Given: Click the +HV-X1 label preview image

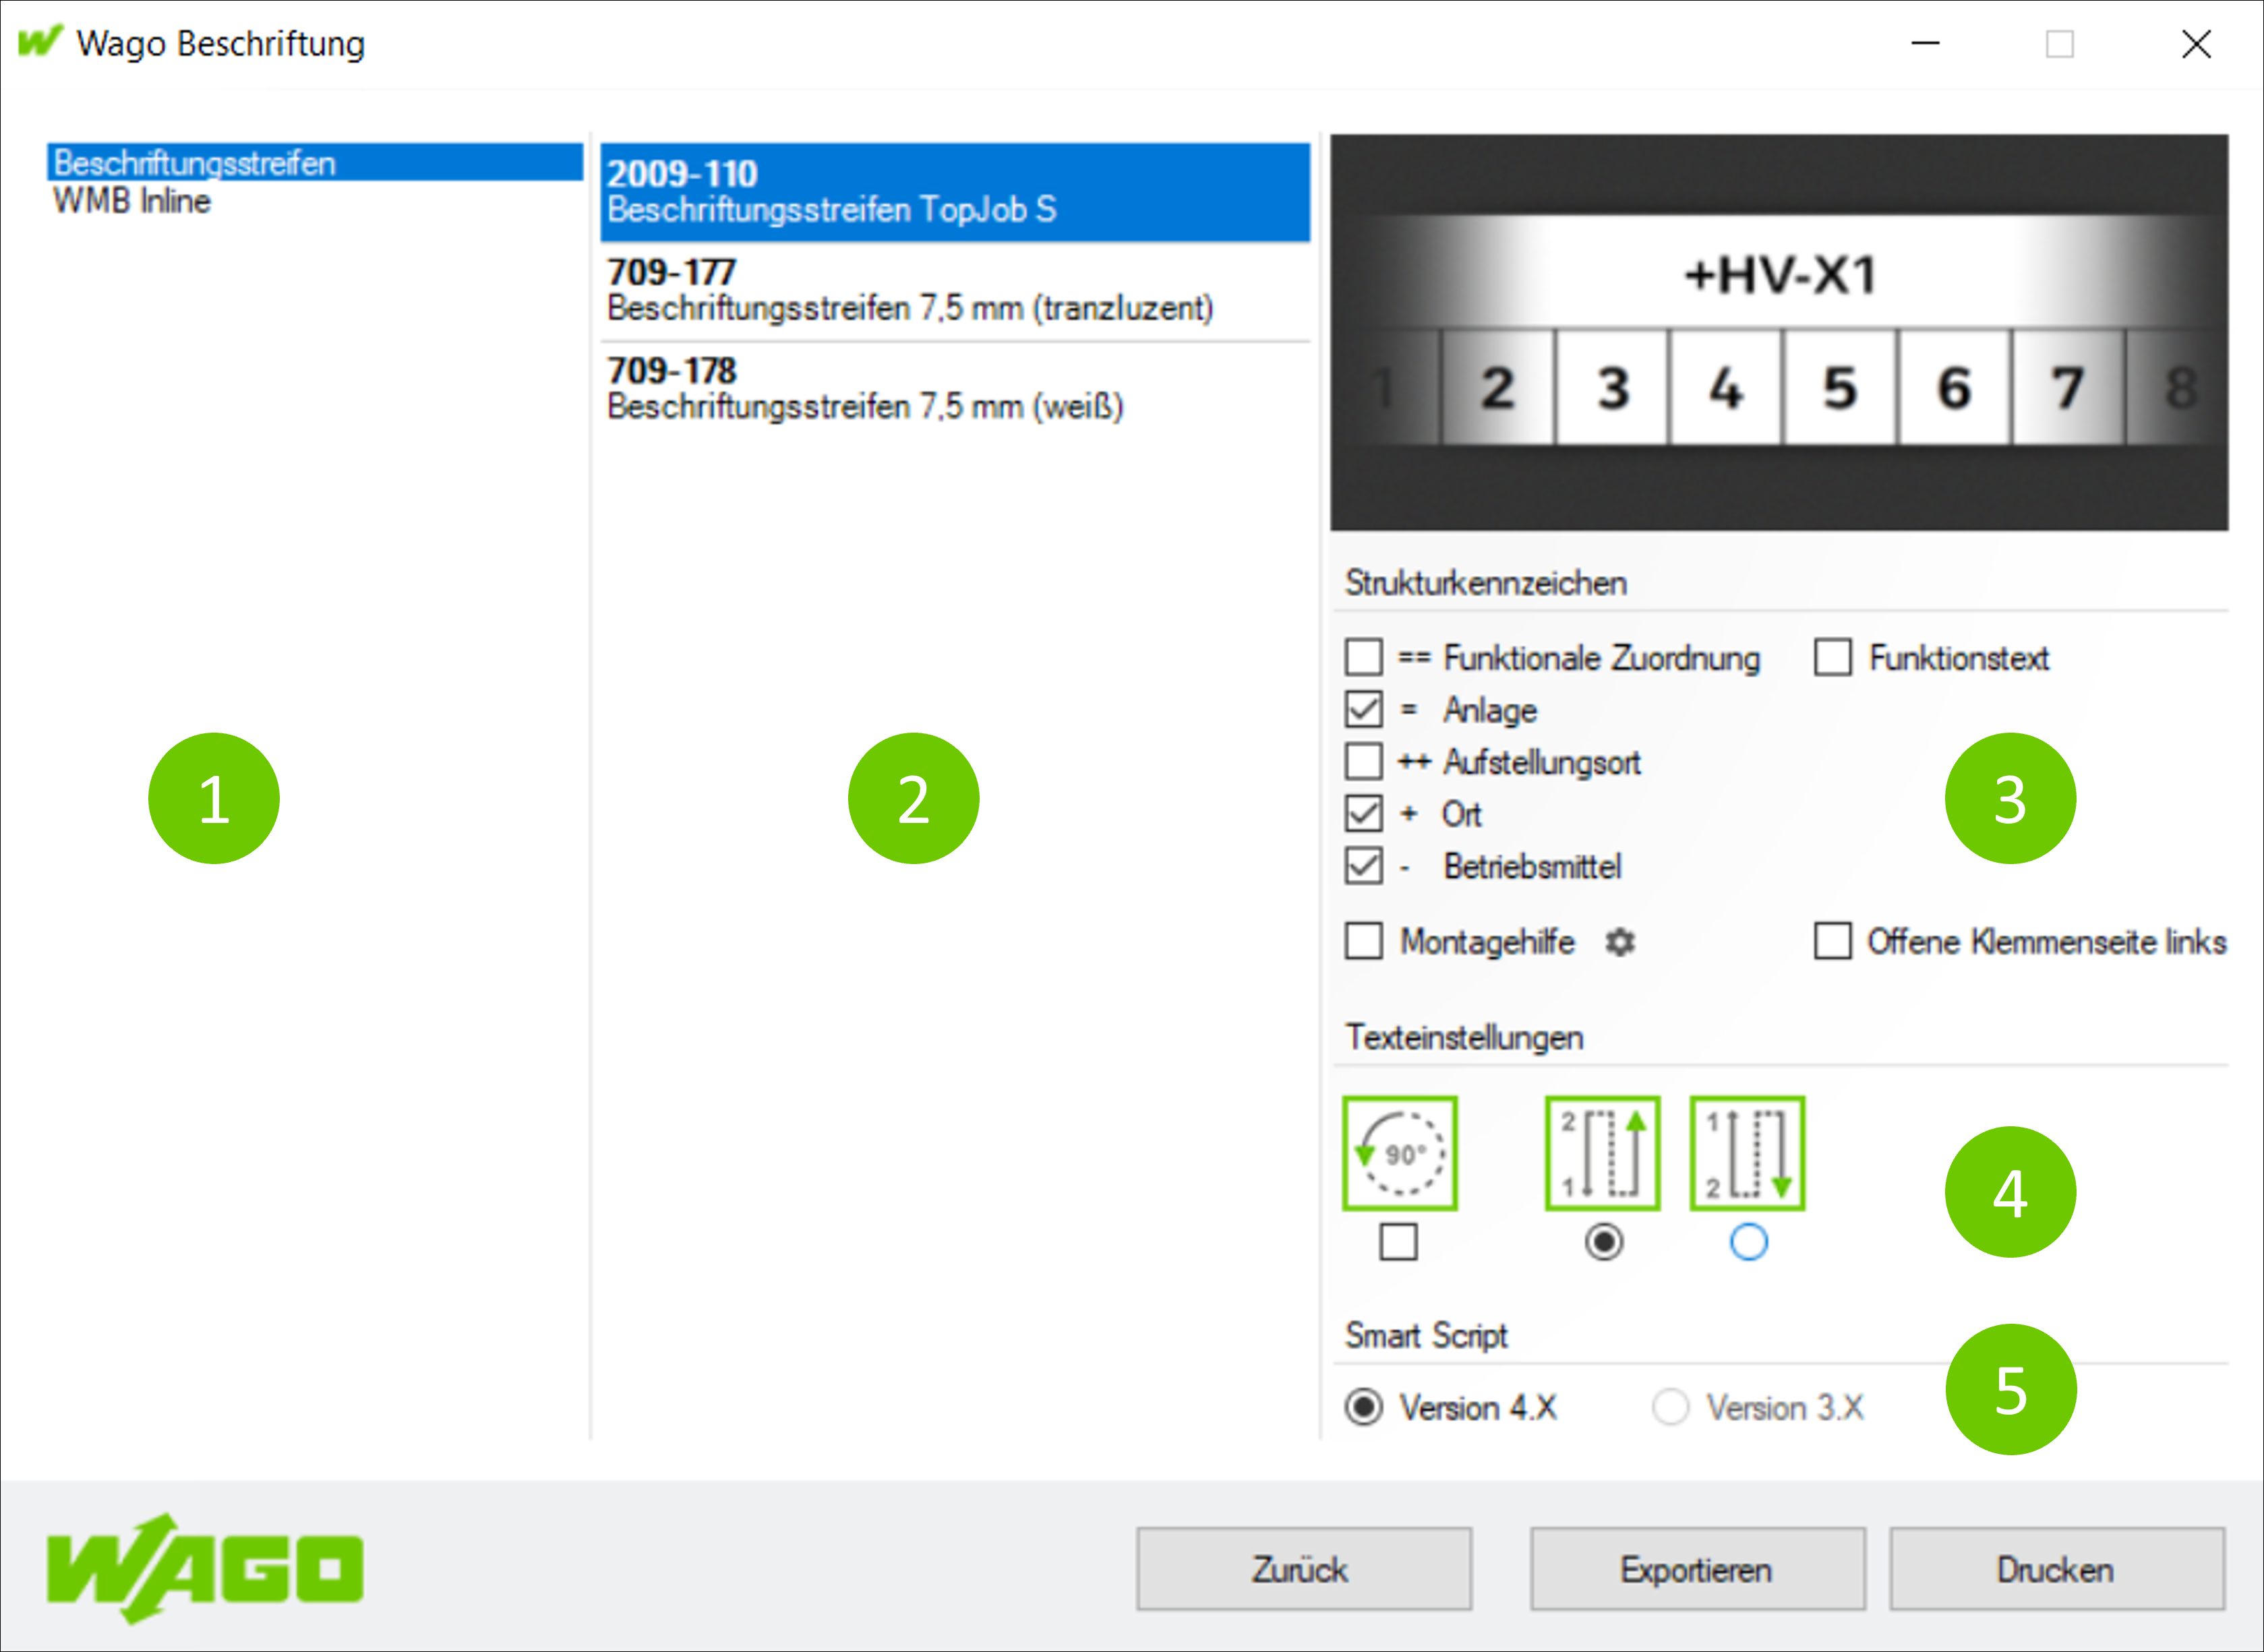Looking at the screenshot, I should 1779,332.
